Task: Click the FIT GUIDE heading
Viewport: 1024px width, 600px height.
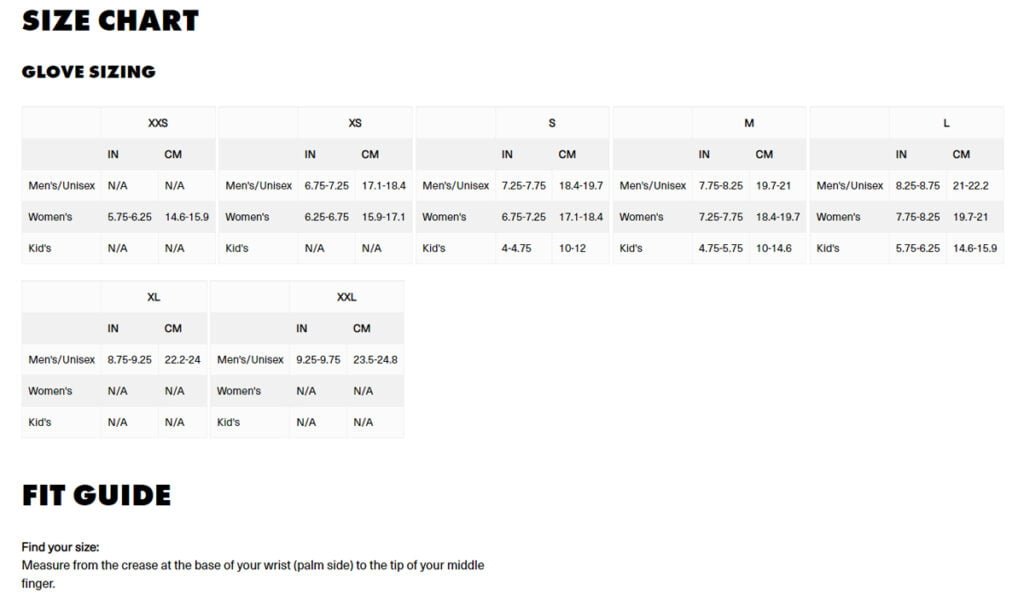Action: (x=96, y=496)
